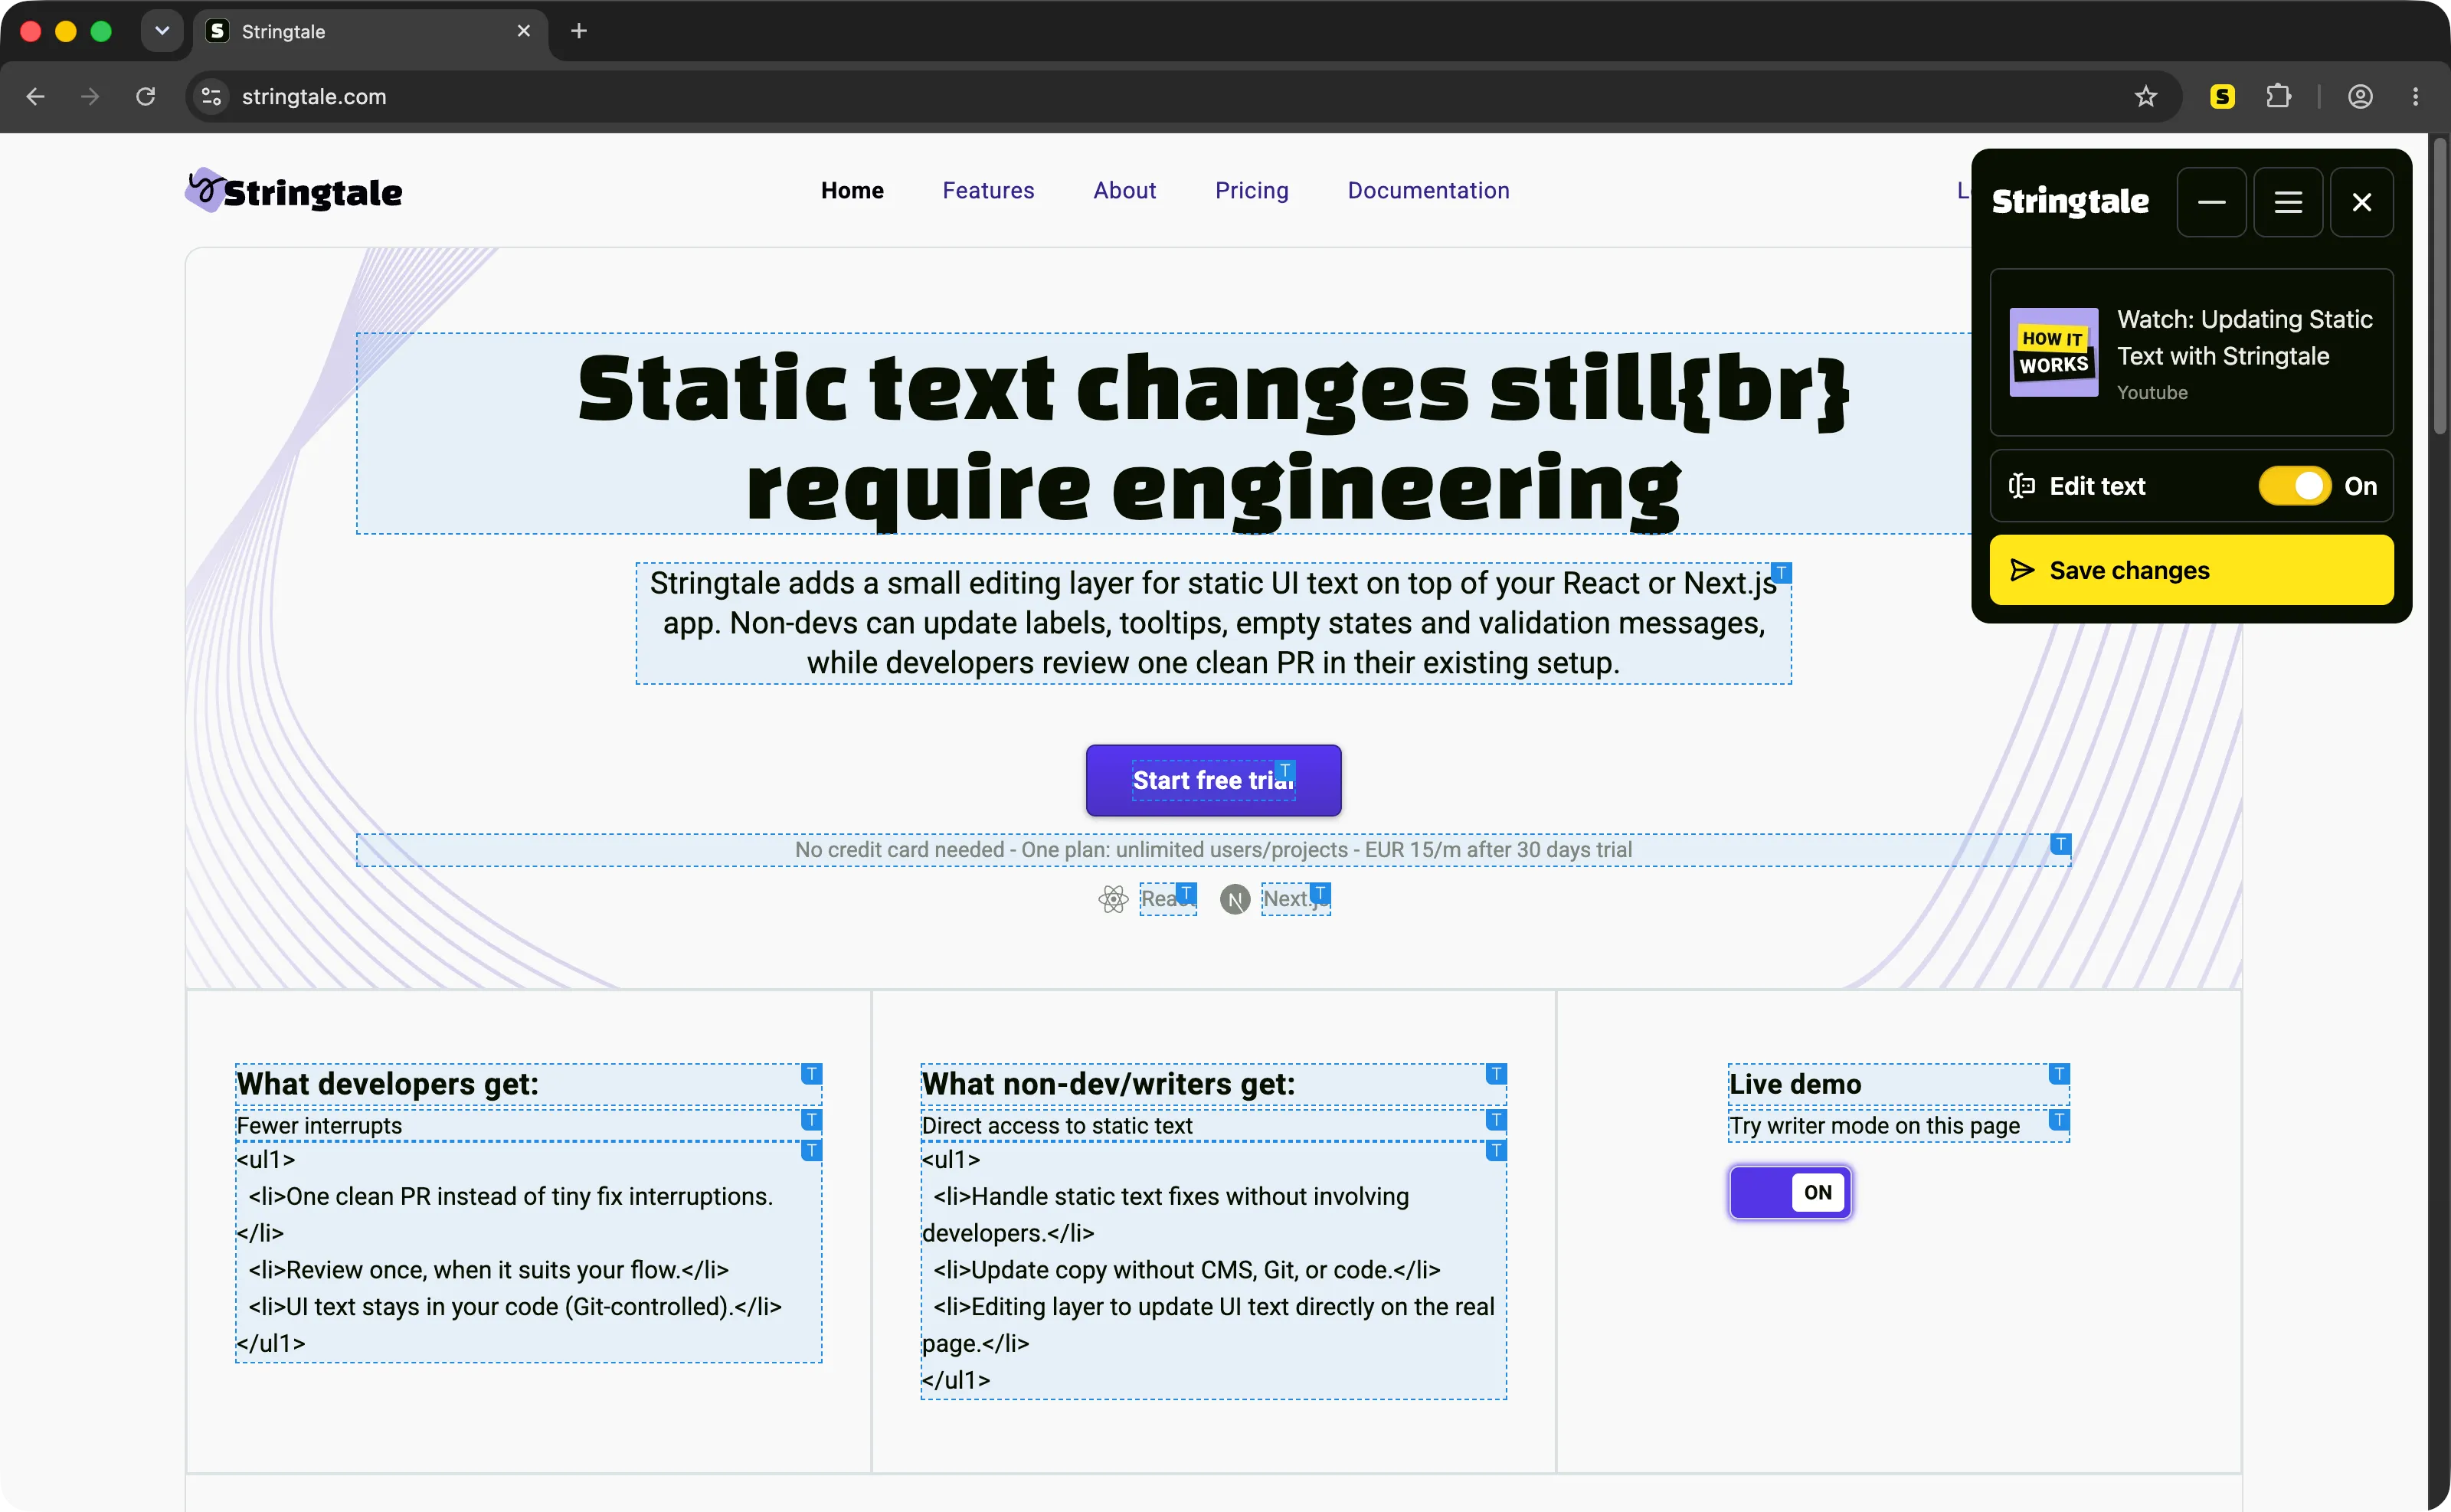Click T marker on What developers get heading
Viewport: 2451px width, 1512px height.
click(x=811, y=1073)
